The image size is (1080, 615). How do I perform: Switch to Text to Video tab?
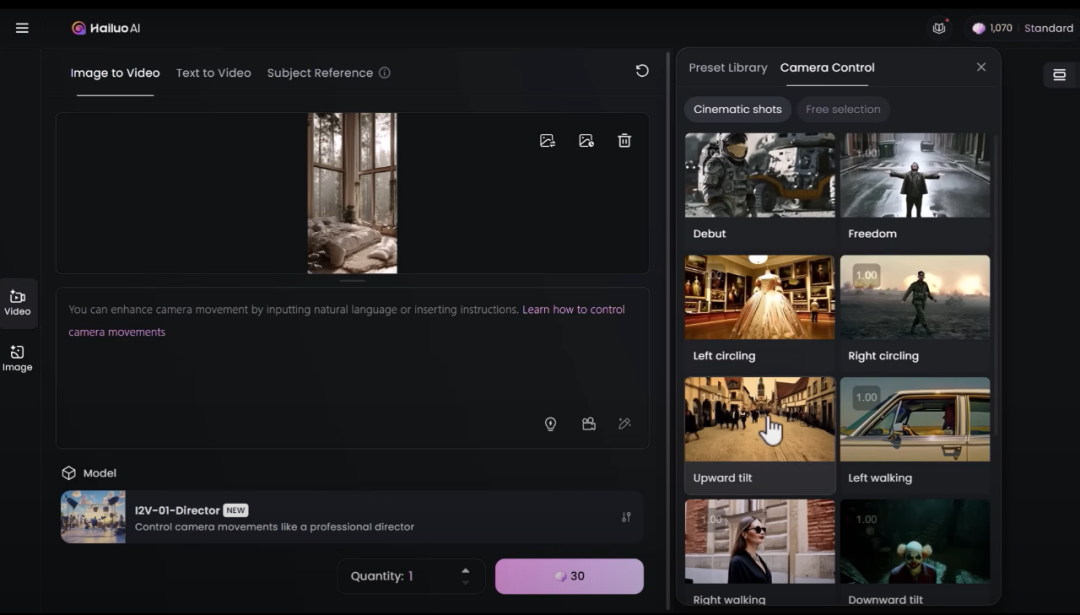click(x=213, y=73)
